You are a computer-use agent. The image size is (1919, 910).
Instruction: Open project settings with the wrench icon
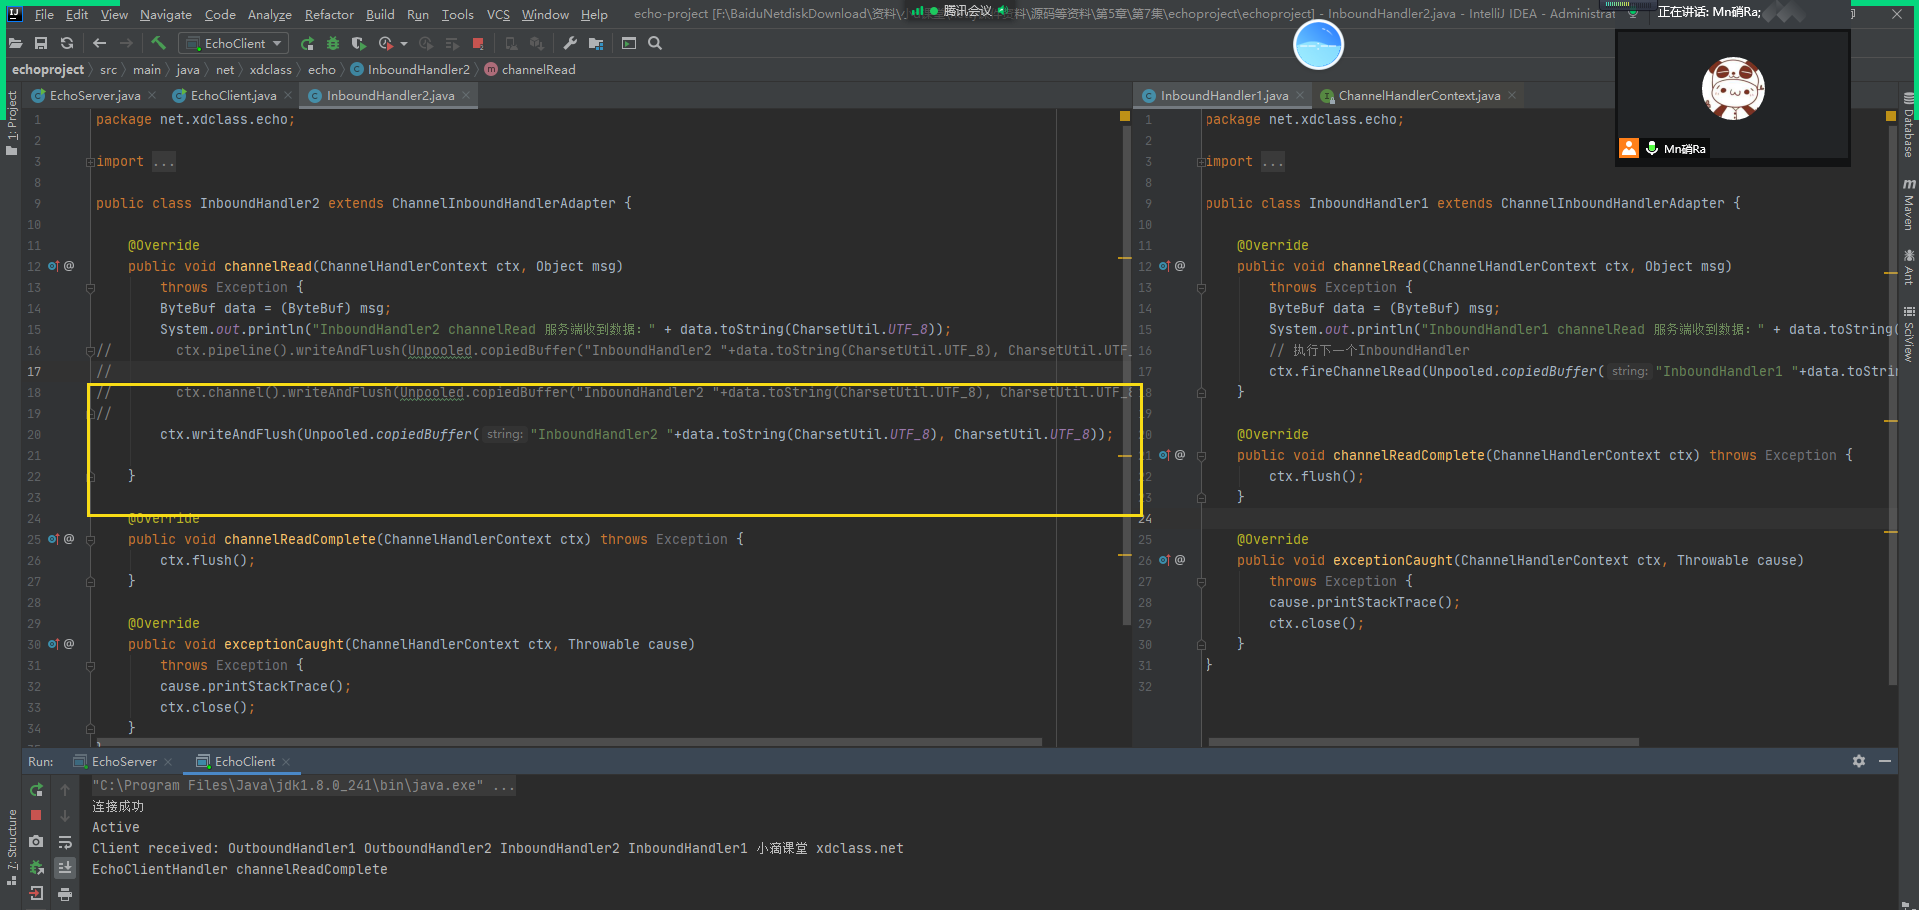pyautogui.click(x=570, y=43)
